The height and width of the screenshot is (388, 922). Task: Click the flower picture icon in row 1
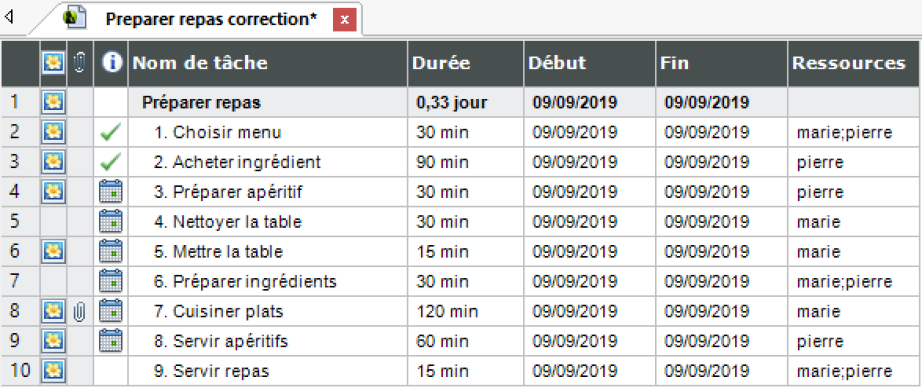pos(54,103)
